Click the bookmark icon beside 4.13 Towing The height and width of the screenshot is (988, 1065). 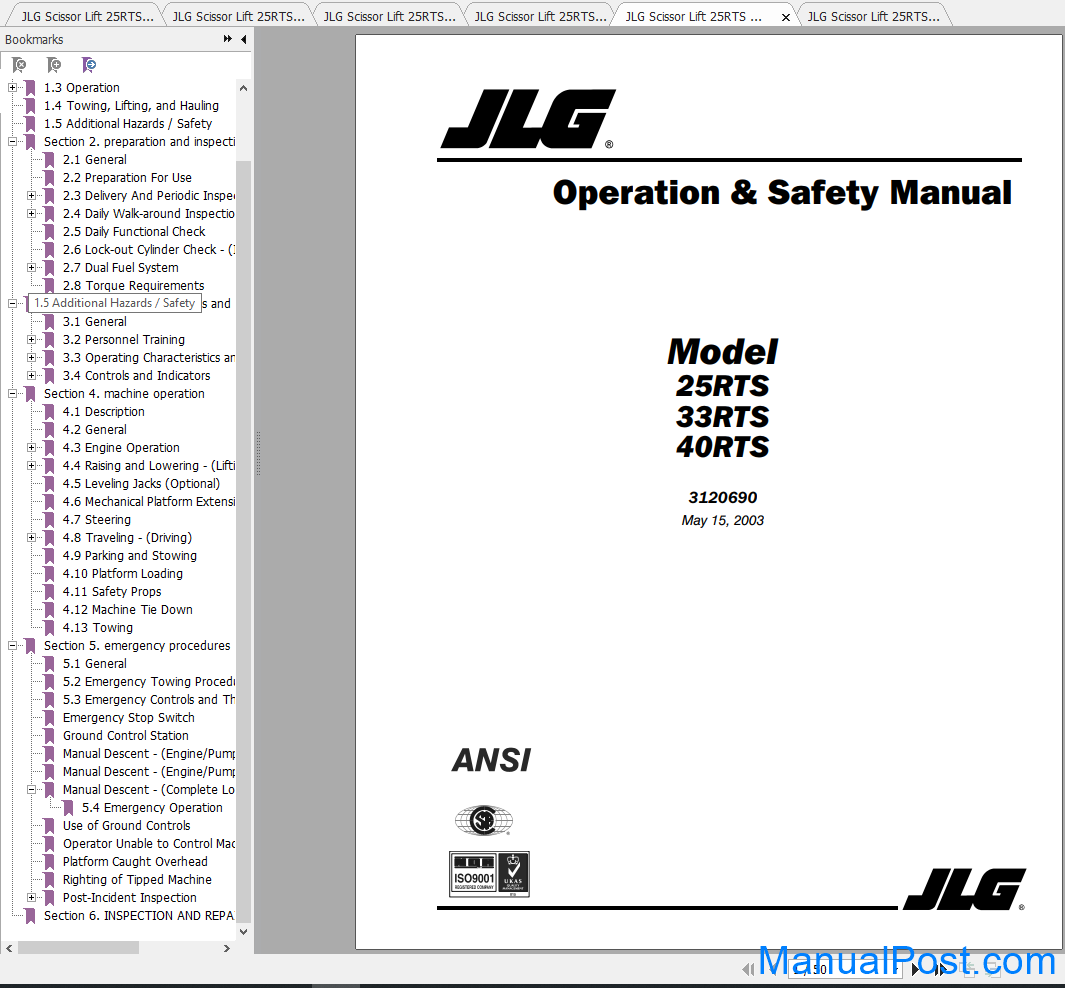tap(49, 627)
